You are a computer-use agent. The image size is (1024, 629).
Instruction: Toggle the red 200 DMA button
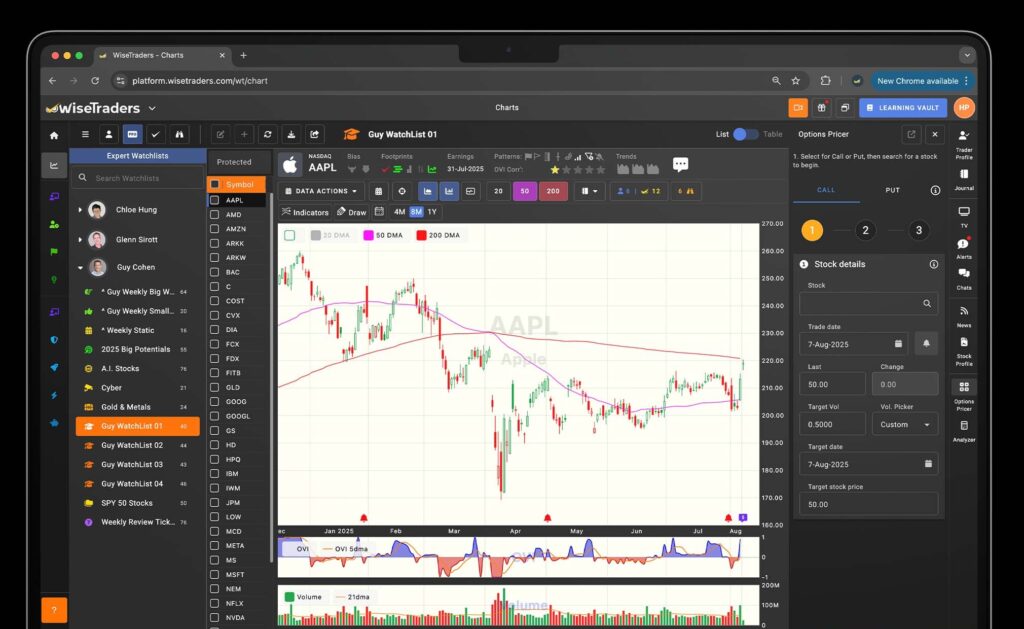[552, 191]
